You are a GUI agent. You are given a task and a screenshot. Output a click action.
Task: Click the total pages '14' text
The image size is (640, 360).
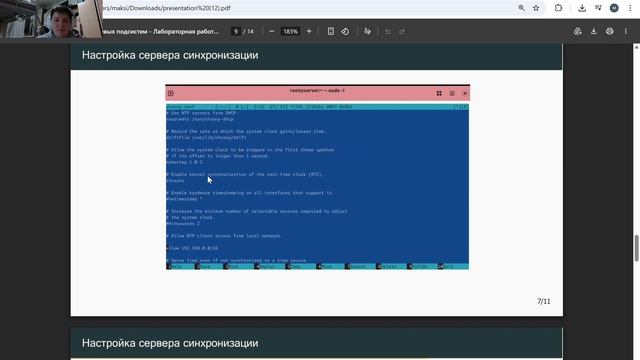(x=250, y=31)
